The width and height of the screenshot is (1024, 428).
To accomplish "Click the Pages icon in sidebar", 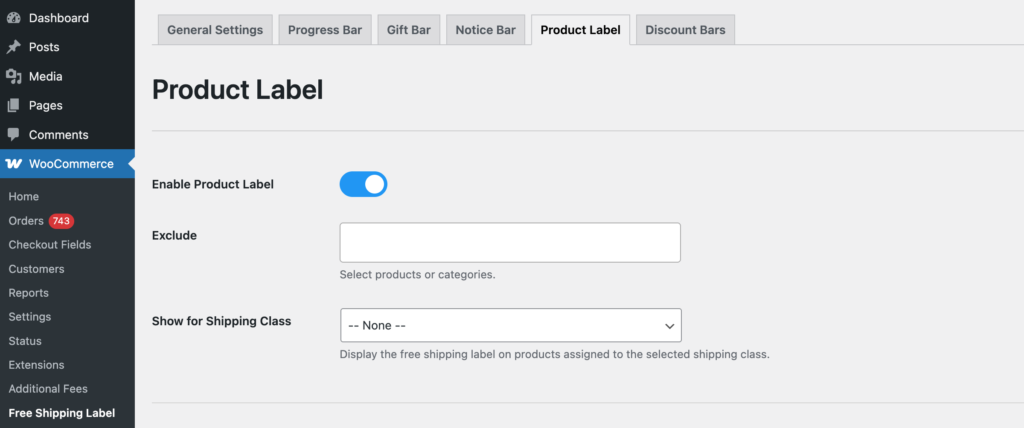I will point(14,105).
